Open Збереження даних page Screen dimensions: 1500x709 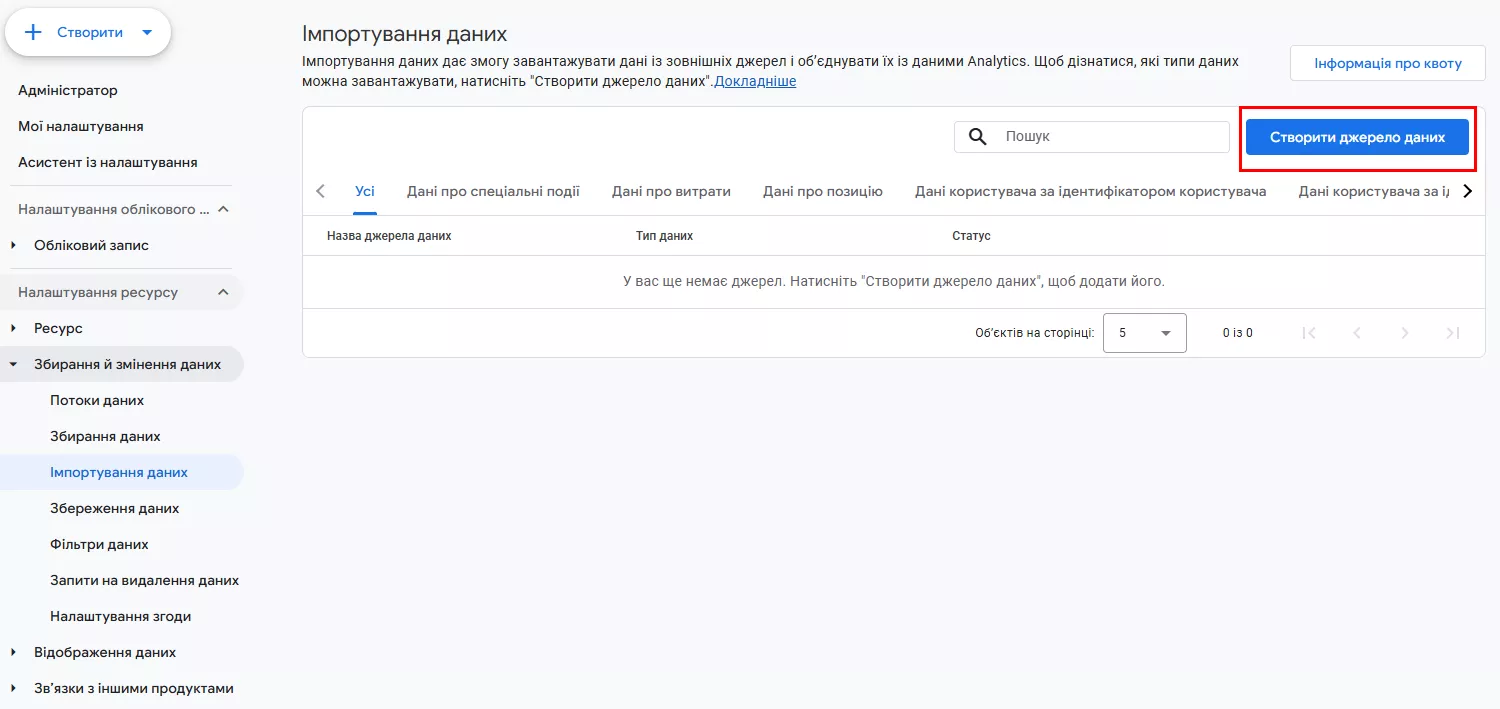point(115,508)
